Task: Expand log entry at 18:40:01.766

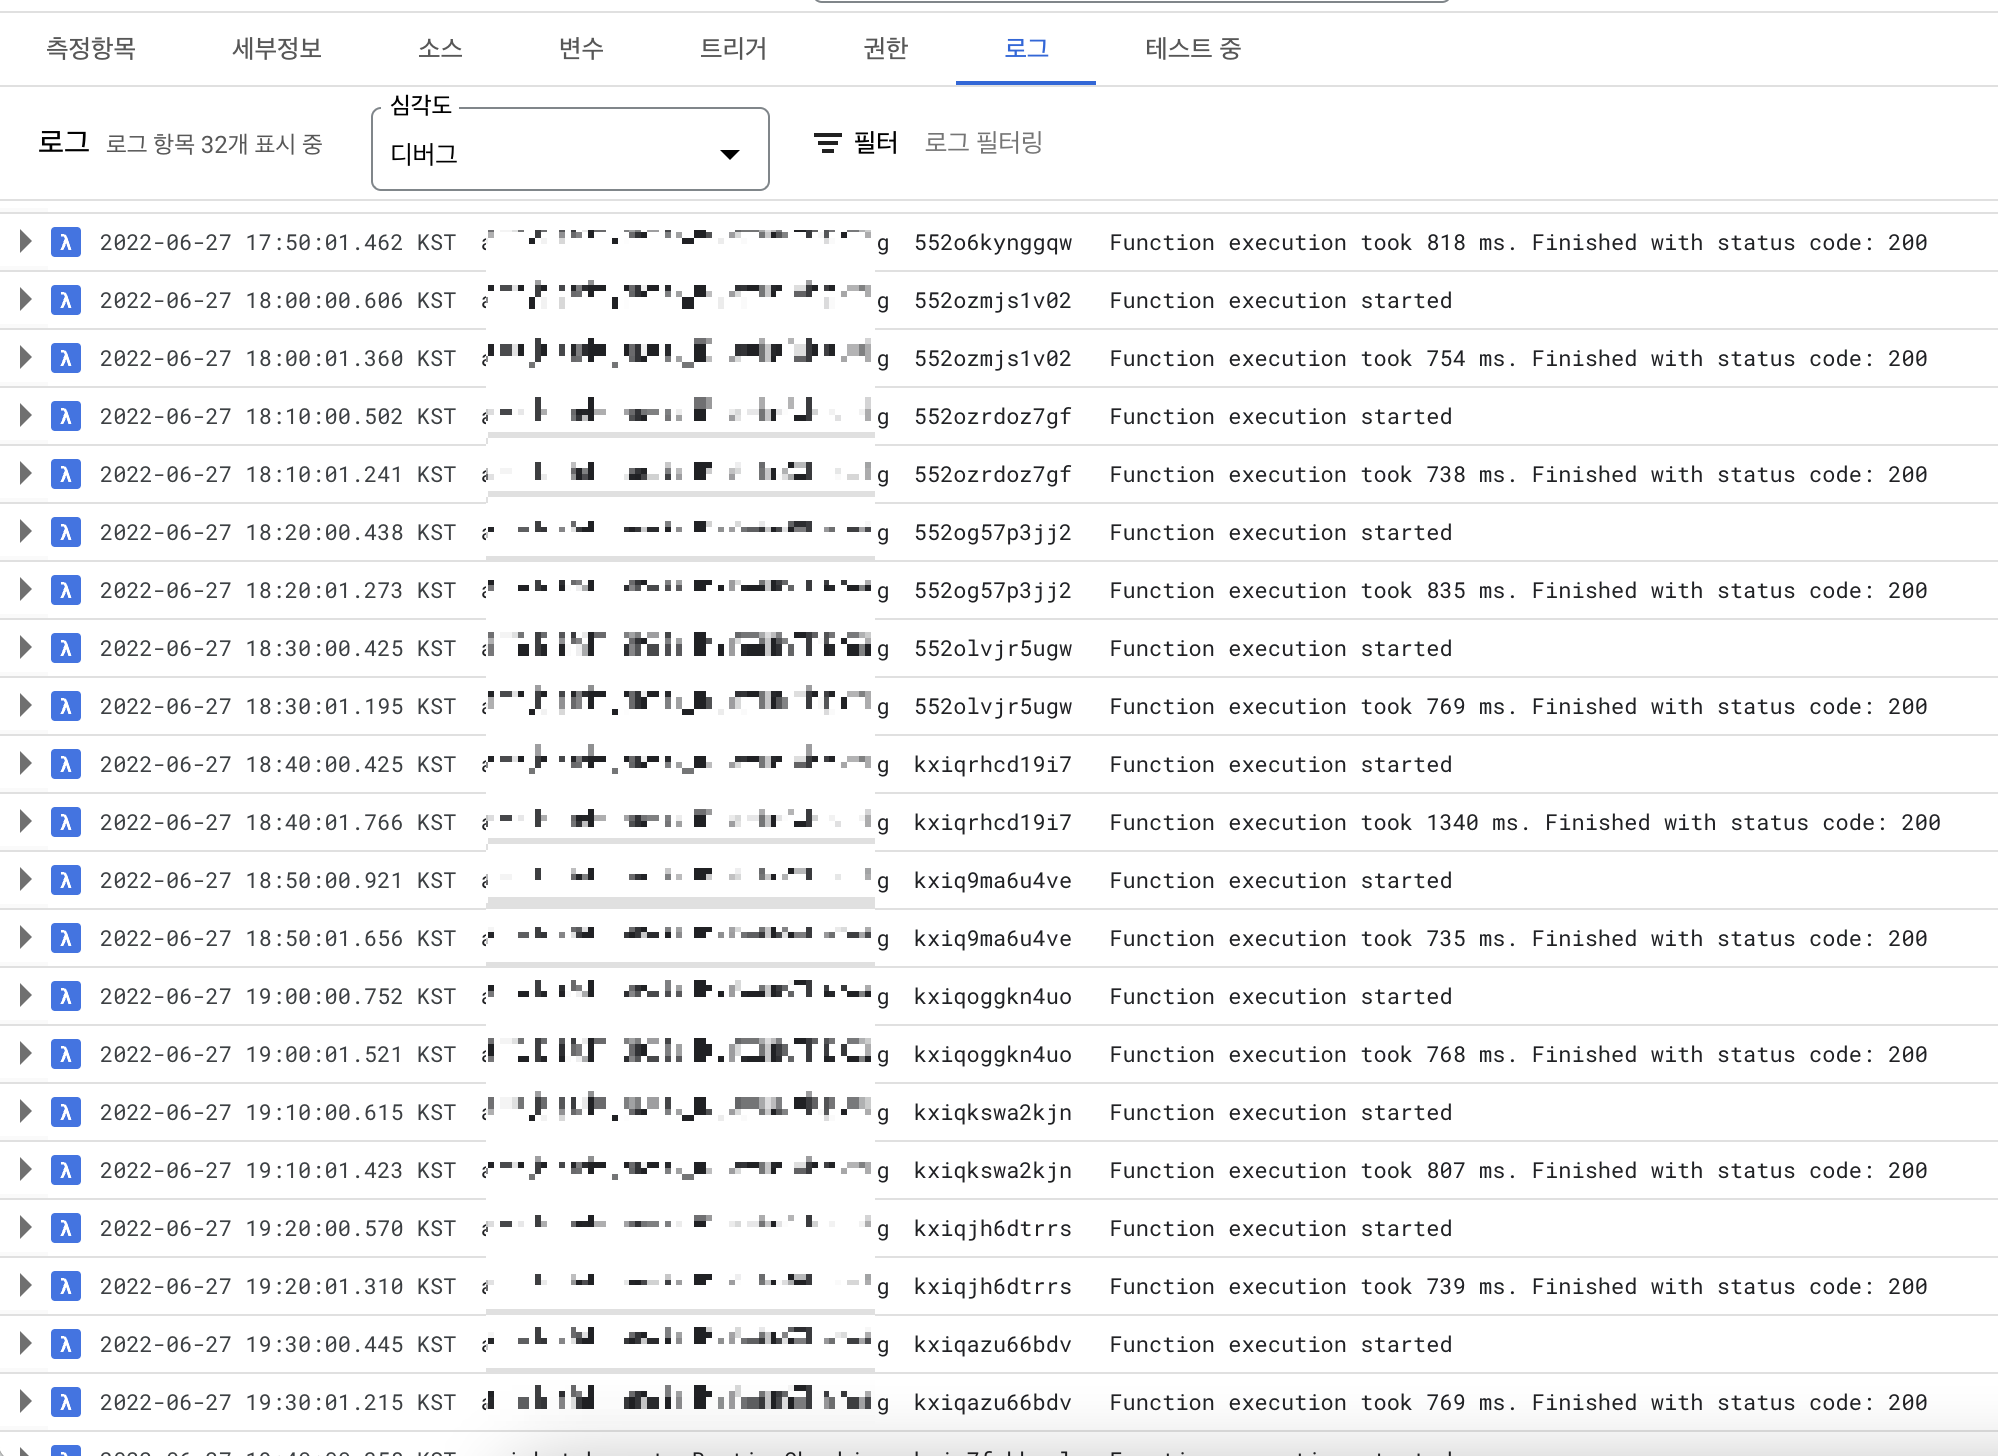Action: 26,822
